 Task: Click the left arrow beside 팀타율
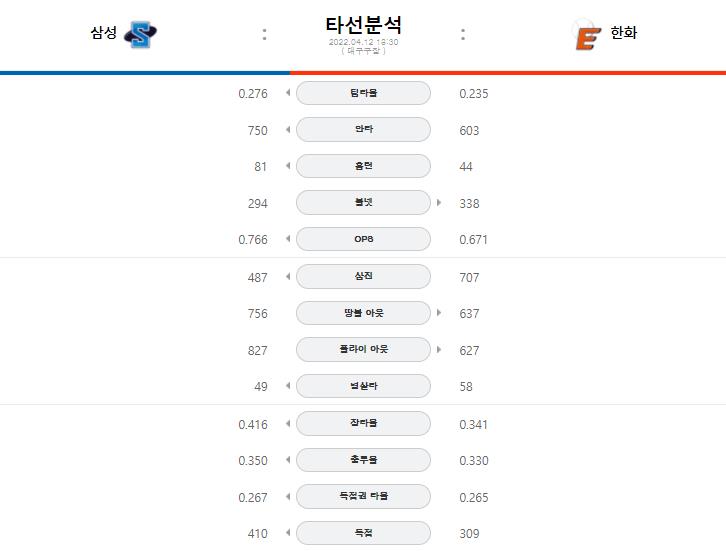coord(288,93)
